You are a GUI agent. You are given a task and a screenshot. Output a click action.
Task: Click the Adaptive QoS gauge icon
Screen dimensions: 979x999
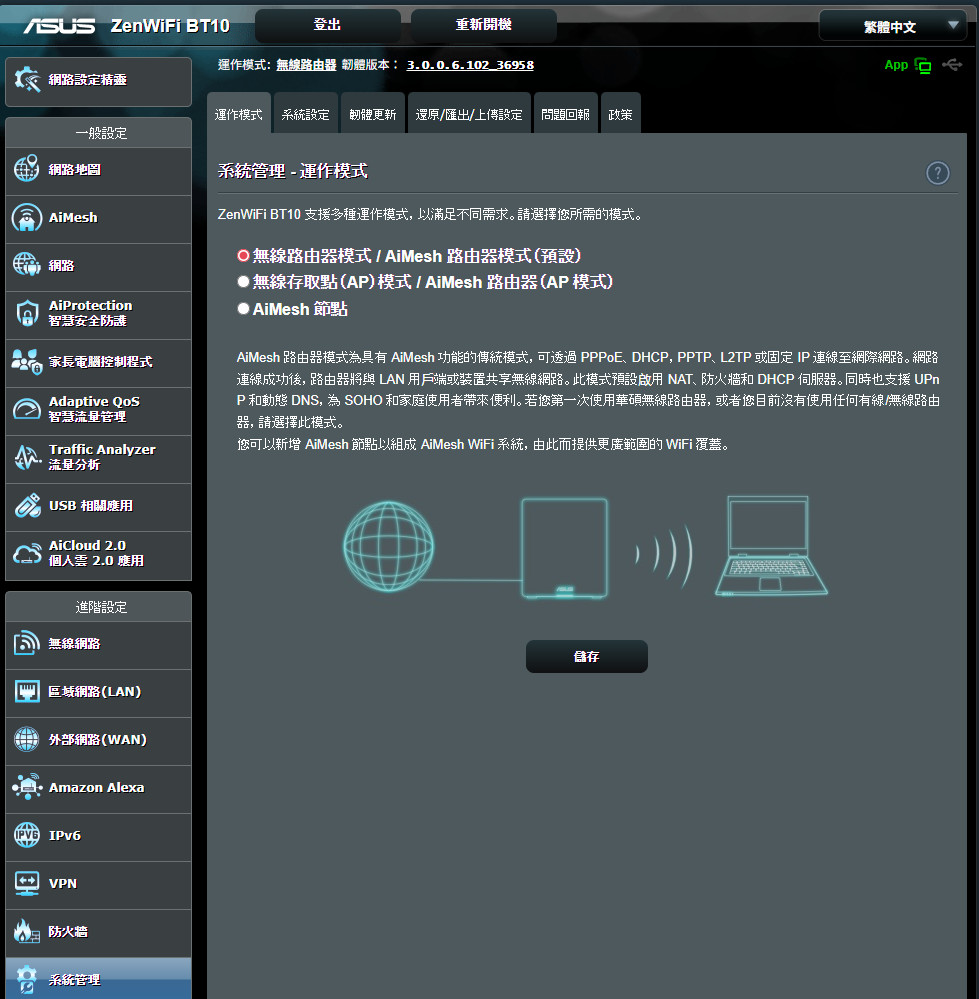[x=27, y=409]
